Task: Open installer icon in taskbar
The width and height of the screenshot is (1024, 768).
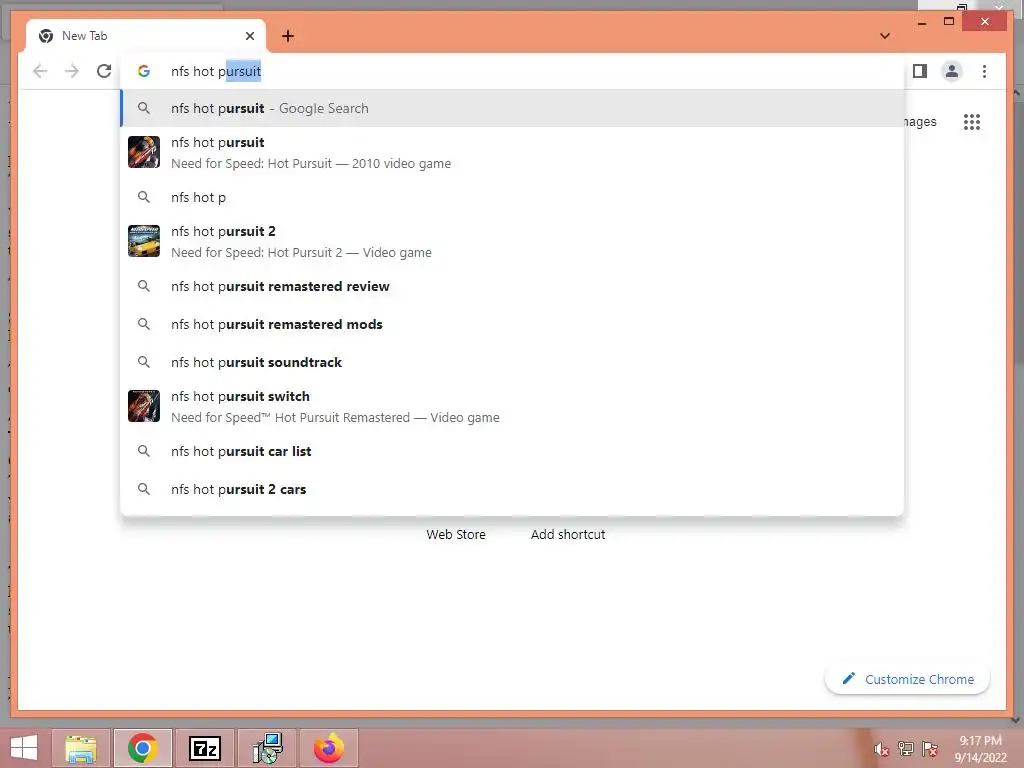Action: pyautogui.click(x=267, y=748)
